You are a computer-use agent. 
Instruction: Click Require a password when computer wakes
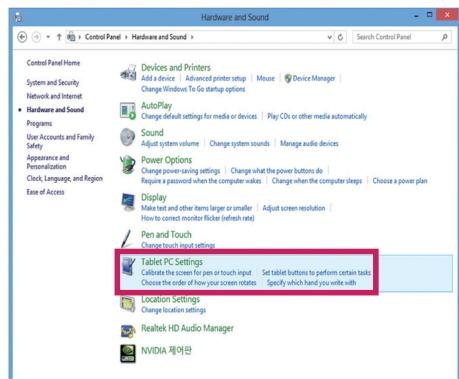(x=201, y=181)
